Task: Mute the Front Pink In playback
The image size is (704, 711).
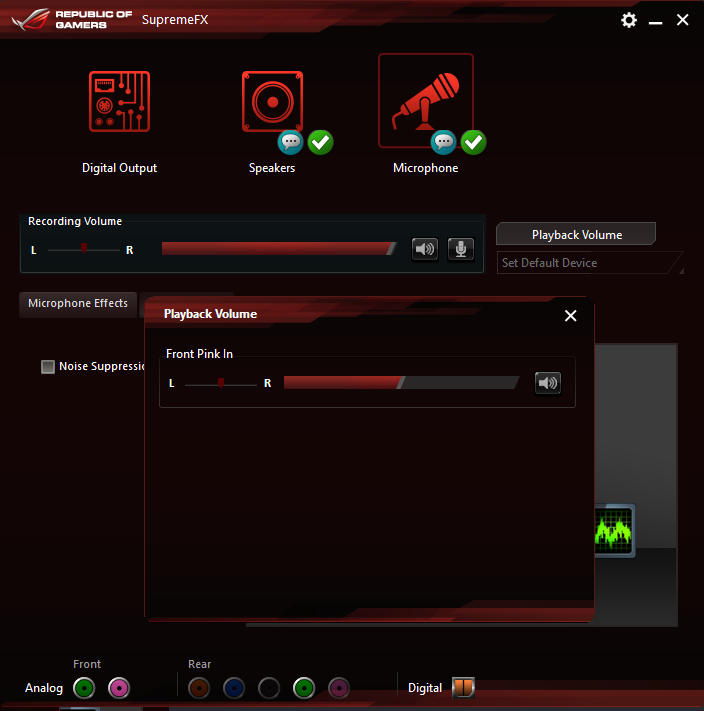Action: point(547,383)
